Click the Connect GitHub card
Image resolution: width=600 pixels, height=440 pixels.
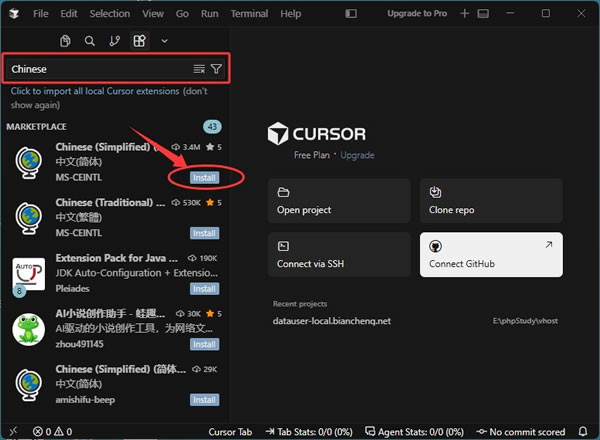[x=491, y=254]
